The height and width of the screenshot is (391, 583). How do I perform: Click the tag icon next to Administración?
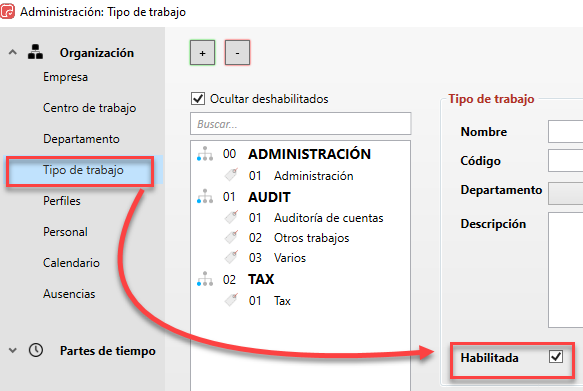click(x=231, y=175)
